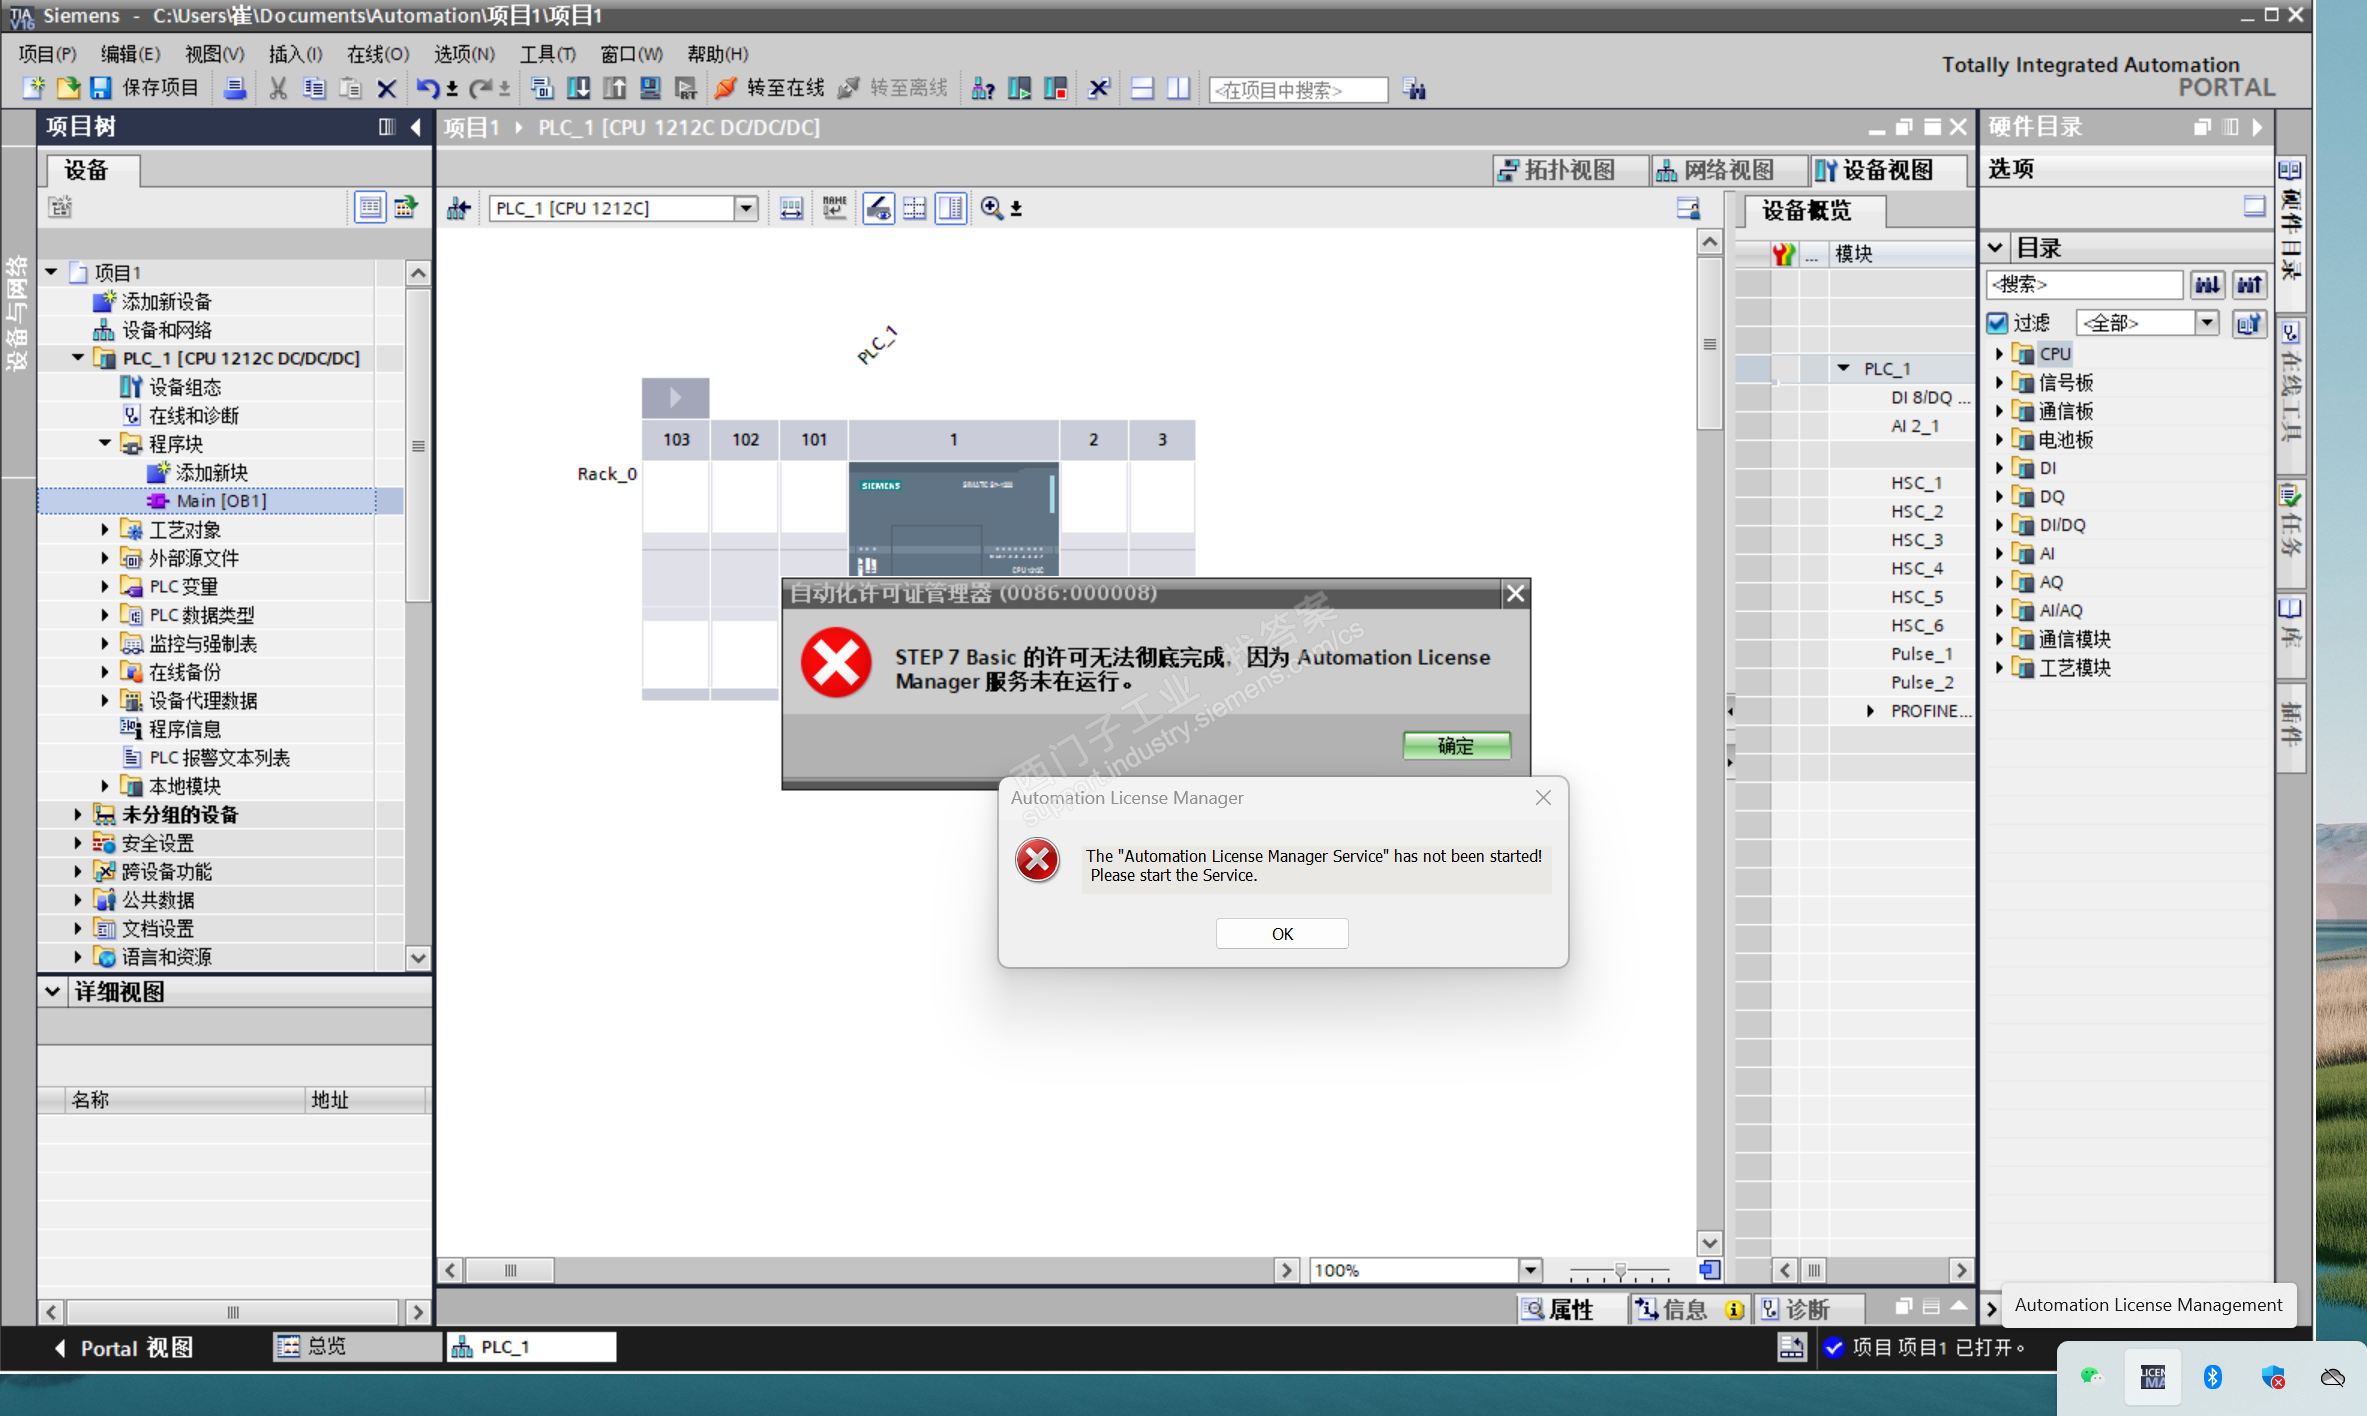The width and height of the screenshot is (2367, 1416).
Task: Open the 100% zoom level dropdown
Action: tap(1530, 1270)
